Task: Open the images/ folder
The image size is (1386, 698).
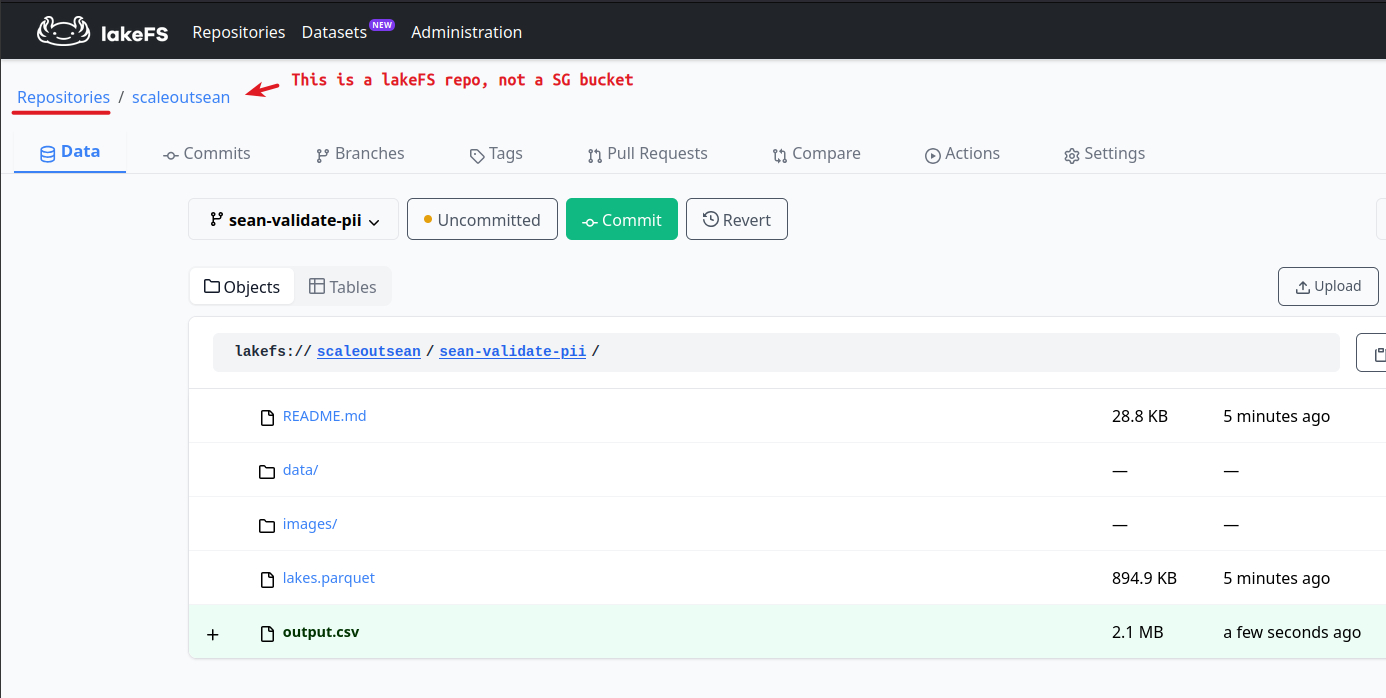Action: 310,523
